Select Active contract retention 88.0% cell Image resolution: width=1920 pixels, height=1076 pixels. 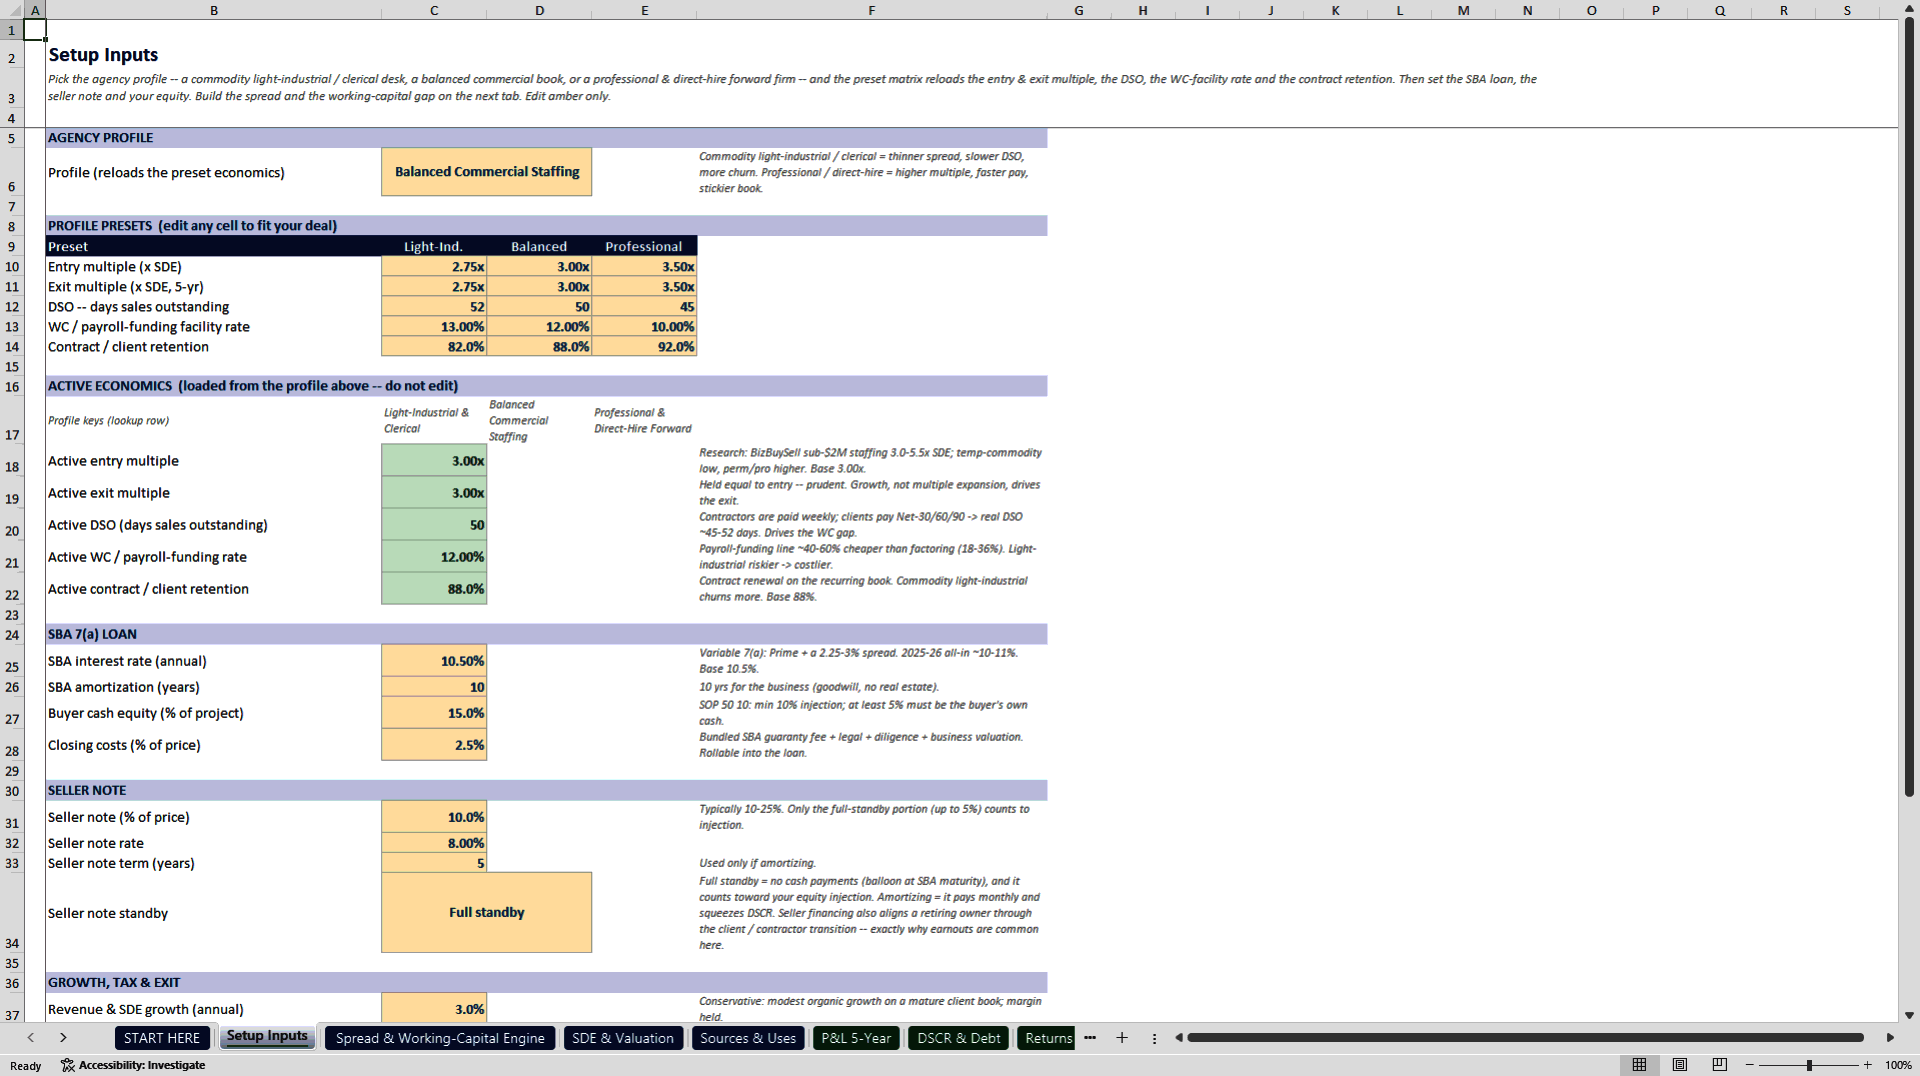[x=434, y=589]
